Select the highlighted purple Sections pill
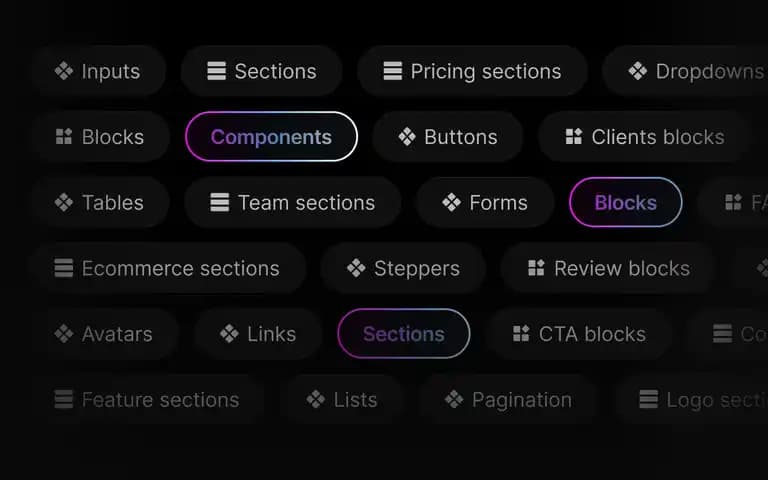 click(404, 334)
